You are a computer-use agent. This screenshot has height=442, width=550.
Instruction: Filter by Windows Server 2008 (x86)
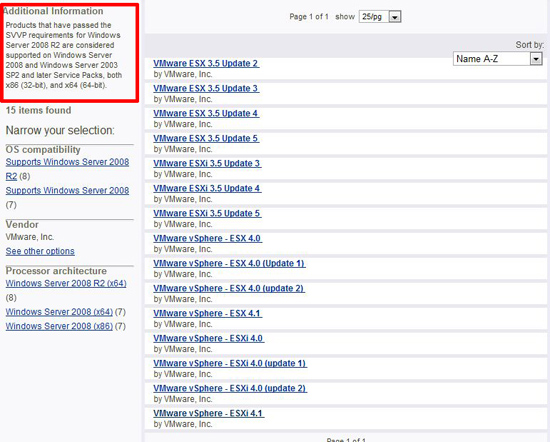pyautogui.click(x=59, y=326)
